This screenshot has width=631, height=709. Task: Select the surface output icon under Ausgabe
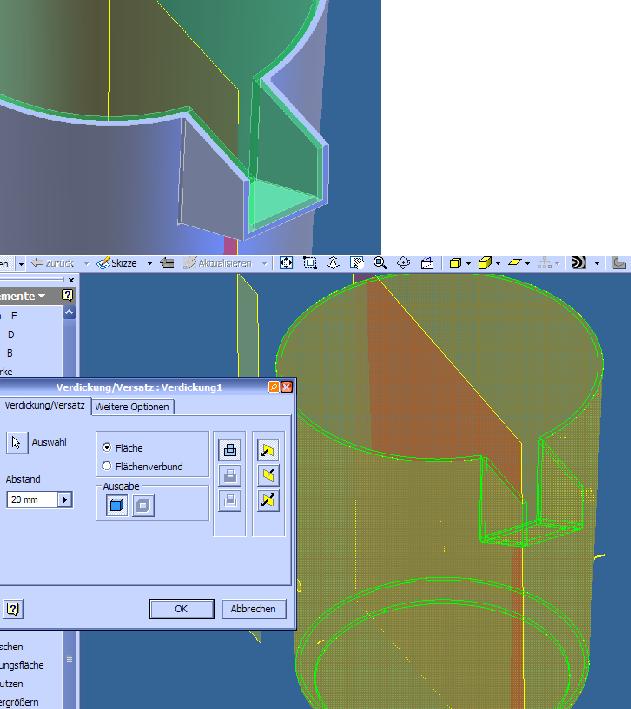[142, 505]
